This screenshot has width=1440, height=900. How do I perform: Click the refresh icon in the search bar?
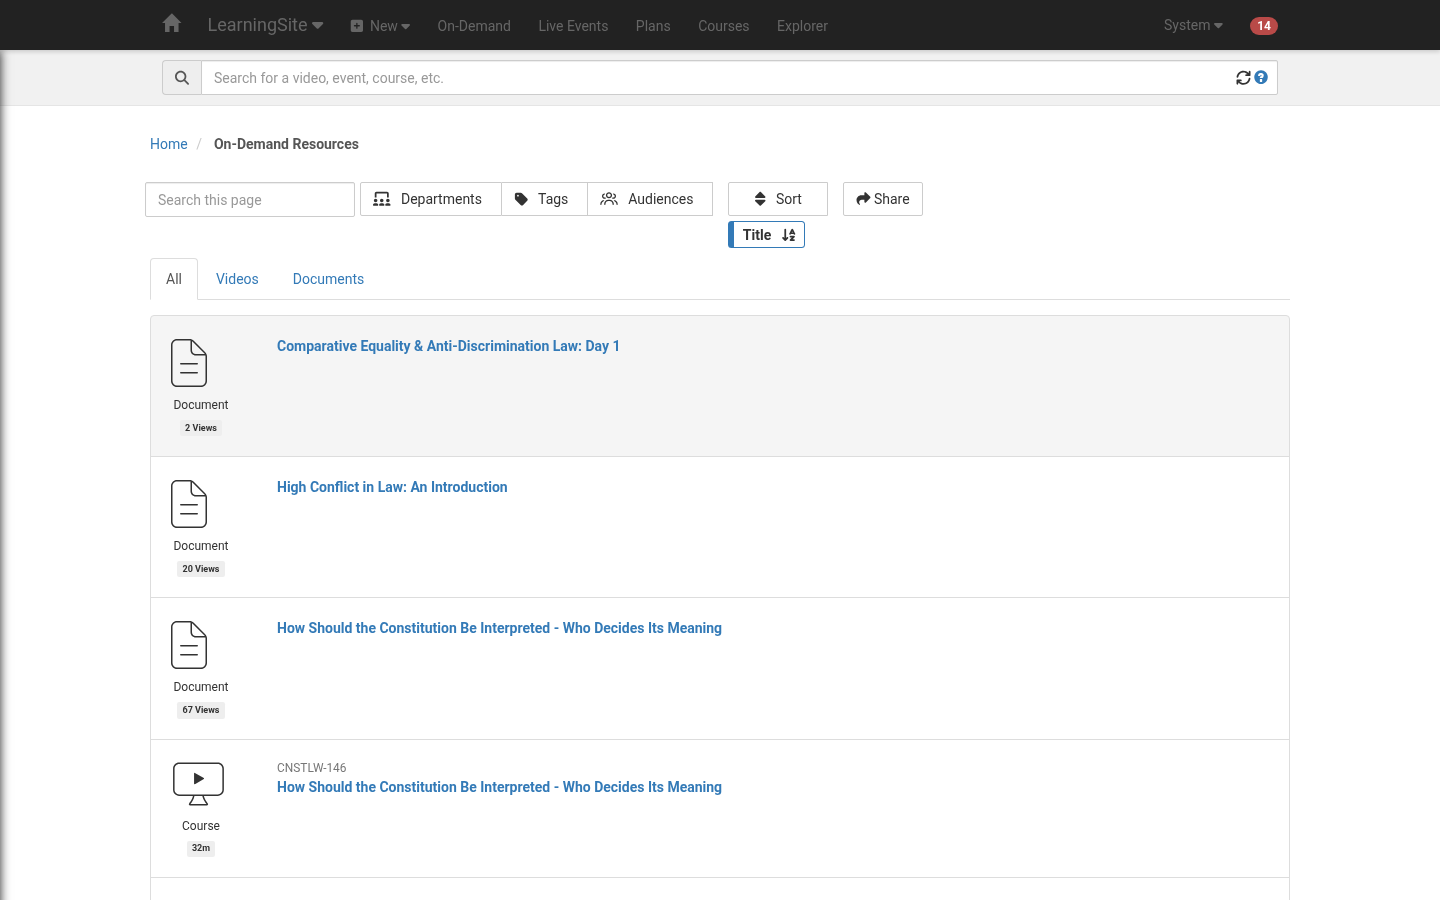coord(1243,78)
